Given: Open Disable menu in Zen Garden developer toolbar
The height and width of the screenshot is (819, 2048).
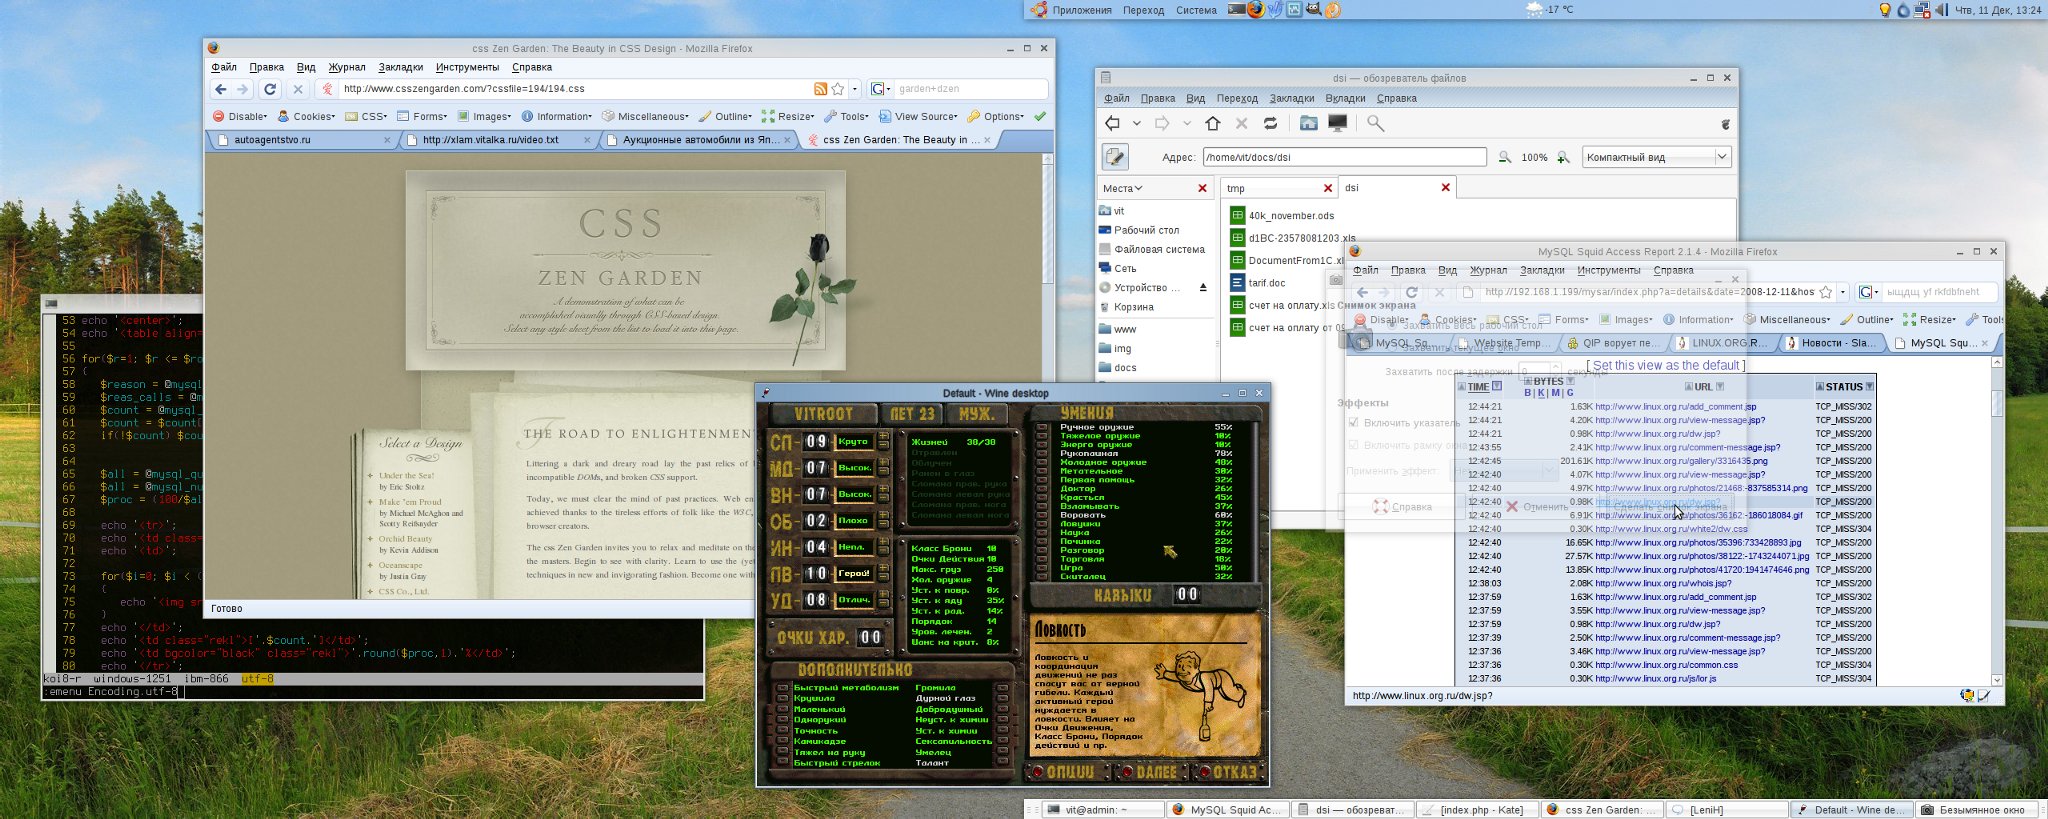Looking at the screenshot, I should click(240, 116).
